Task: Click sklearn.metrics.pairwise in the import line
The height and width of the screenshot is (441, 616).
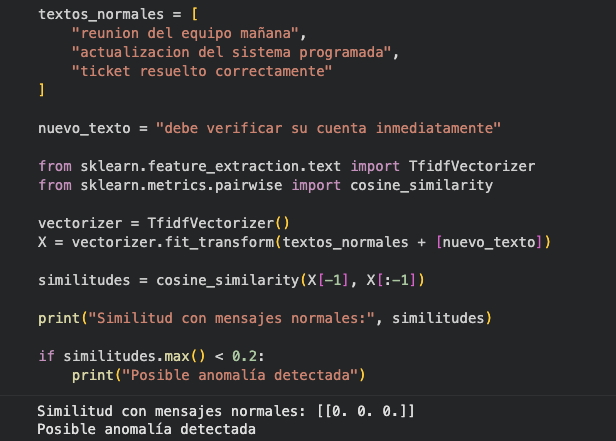Action: (181, 185)
